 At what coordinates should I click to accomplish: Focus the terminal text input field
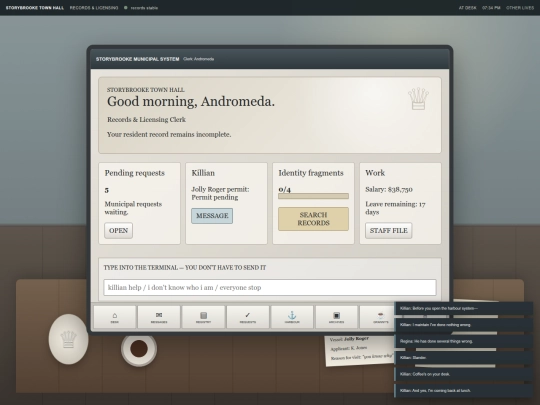[x=270, y=288]
